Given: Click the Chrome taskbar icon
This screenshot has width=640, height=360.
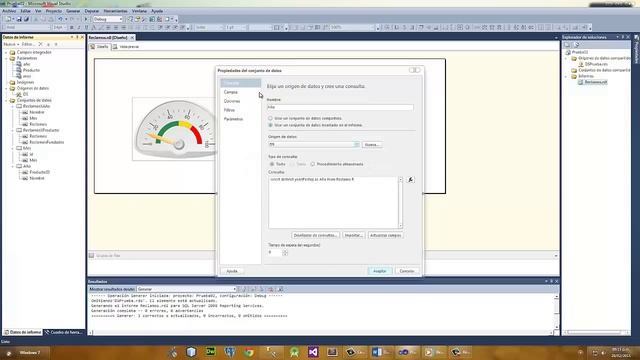Looking at the screenshot, I should coord(249,352).
